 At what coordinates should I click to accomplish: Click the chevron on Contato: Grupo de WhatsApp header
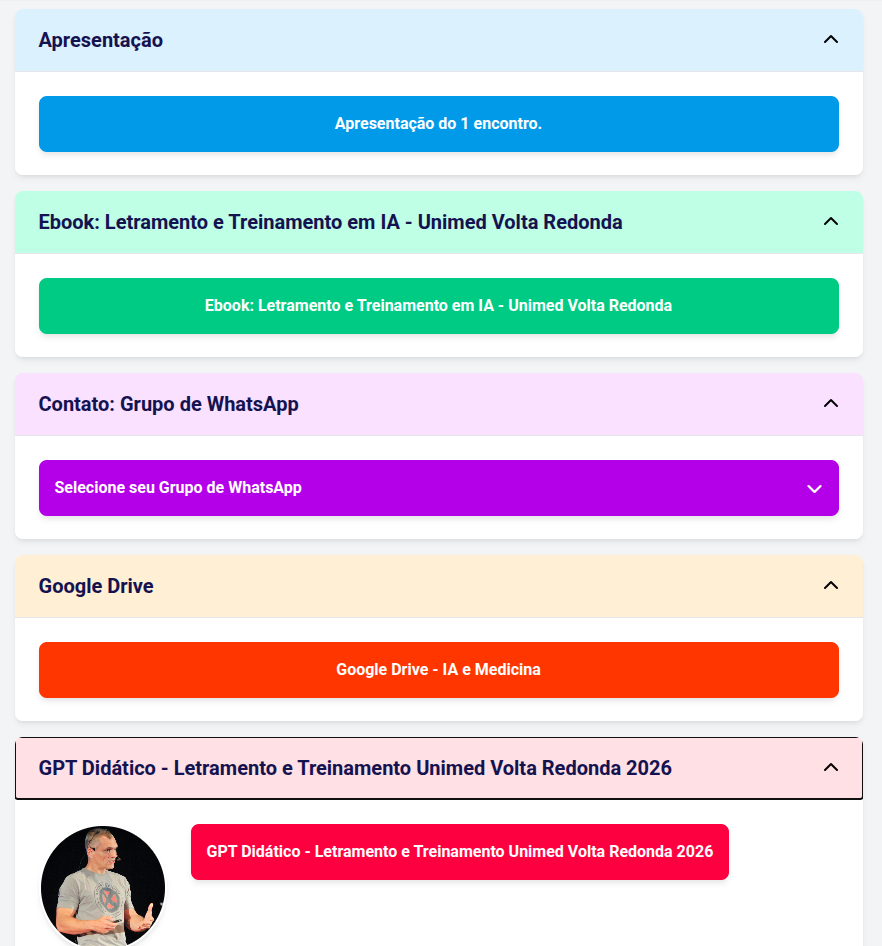(x=831, y=404)
